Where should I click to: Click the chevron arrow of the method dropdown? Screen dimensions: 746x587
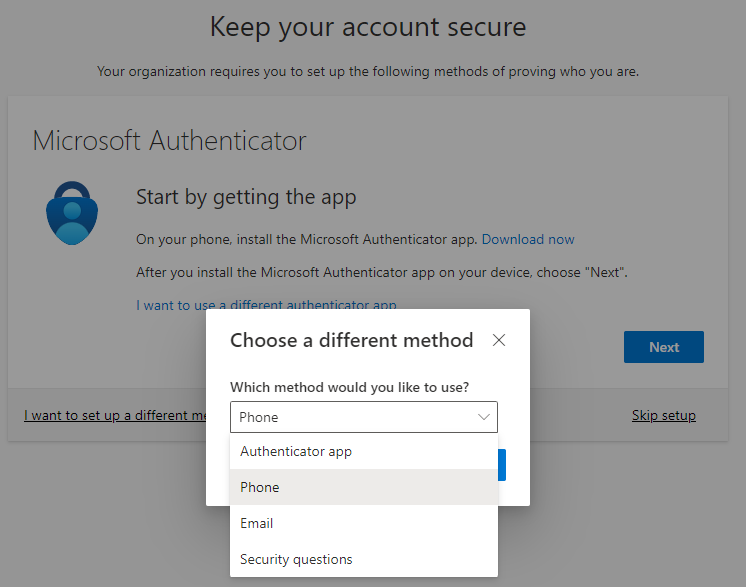(484, 417)
